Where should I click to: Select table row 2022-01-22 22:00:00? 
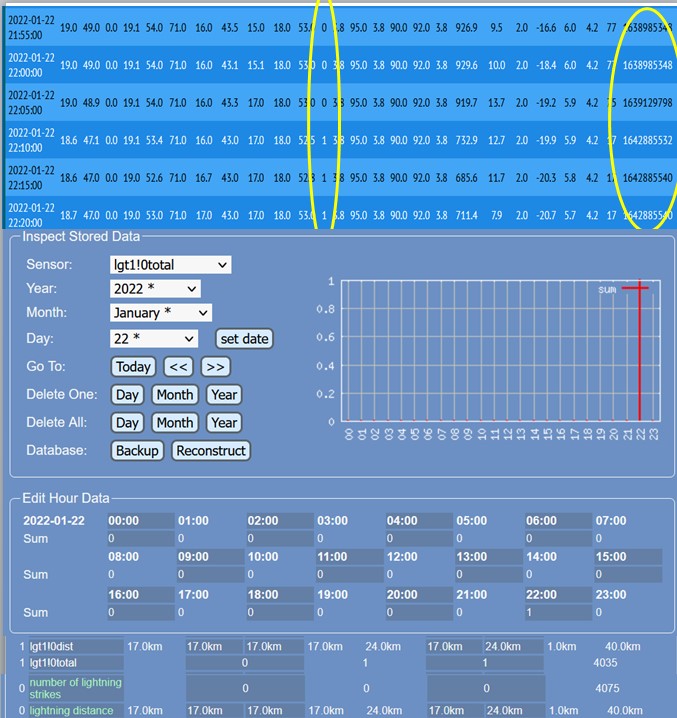[339, 65]
